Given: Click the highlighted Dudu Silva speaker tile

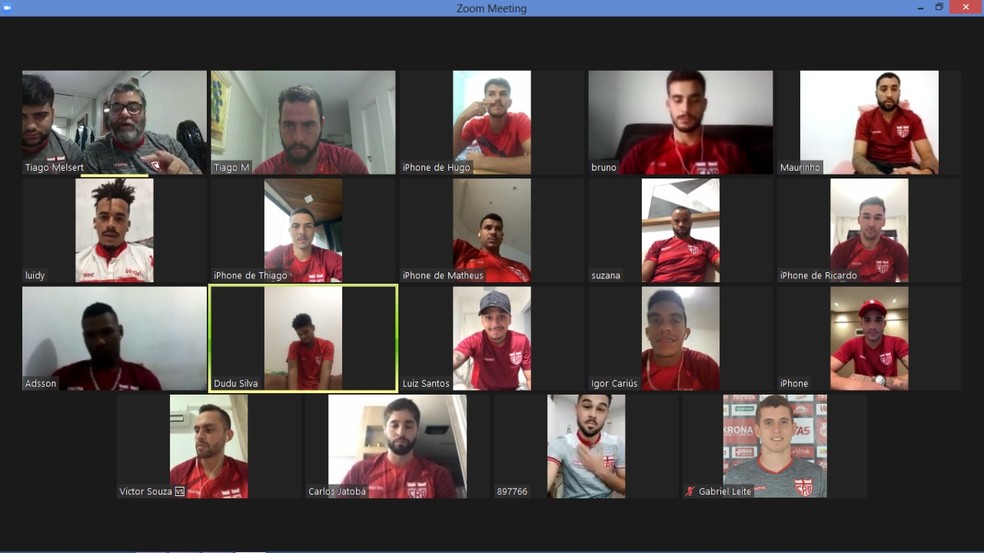Looking at the screenshot, I should tap(302, 338).
